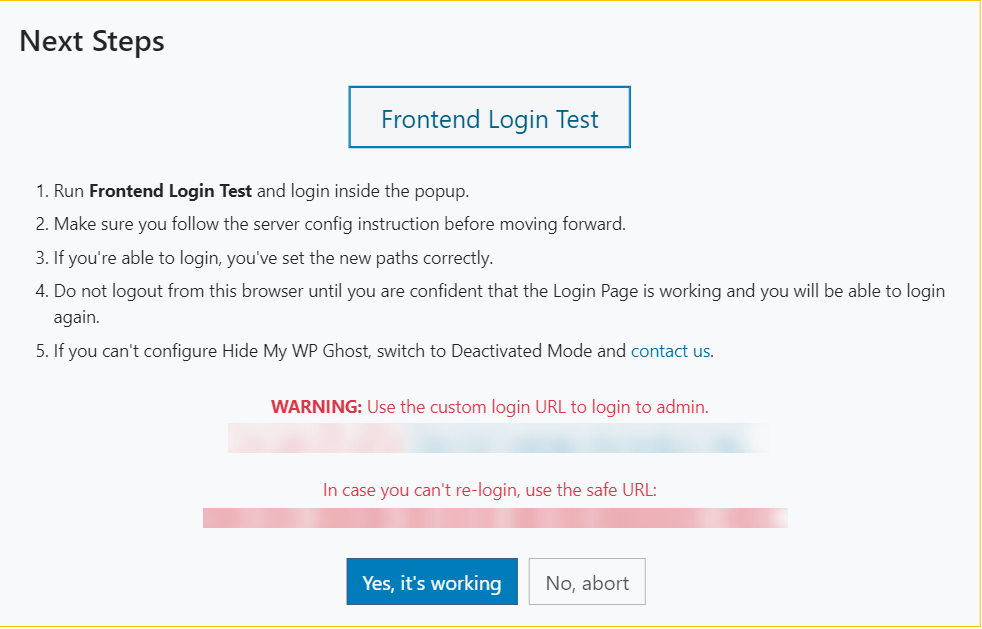Image resolution: width=982 pixels, height=629 pixels.
Task: Open the "contact us" link
Action: [x=670, y=351]
